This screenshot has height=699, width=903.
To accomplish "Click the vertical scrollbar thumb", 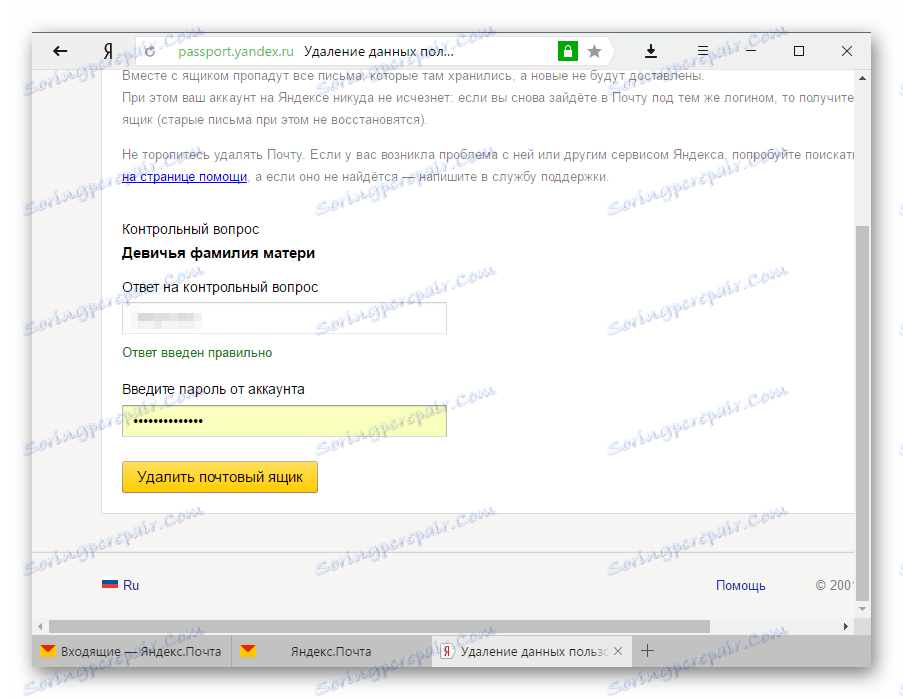I will [862, 412].
